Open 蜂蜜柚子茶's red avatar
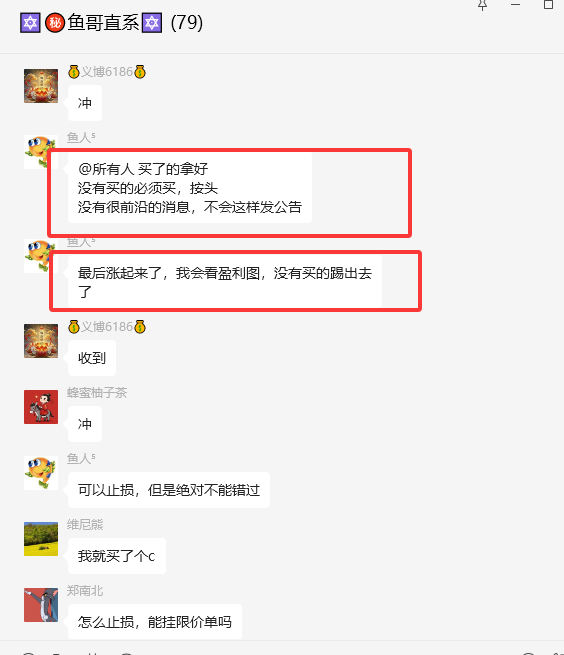This screenshot has width=564, height=655. [41, 407]
